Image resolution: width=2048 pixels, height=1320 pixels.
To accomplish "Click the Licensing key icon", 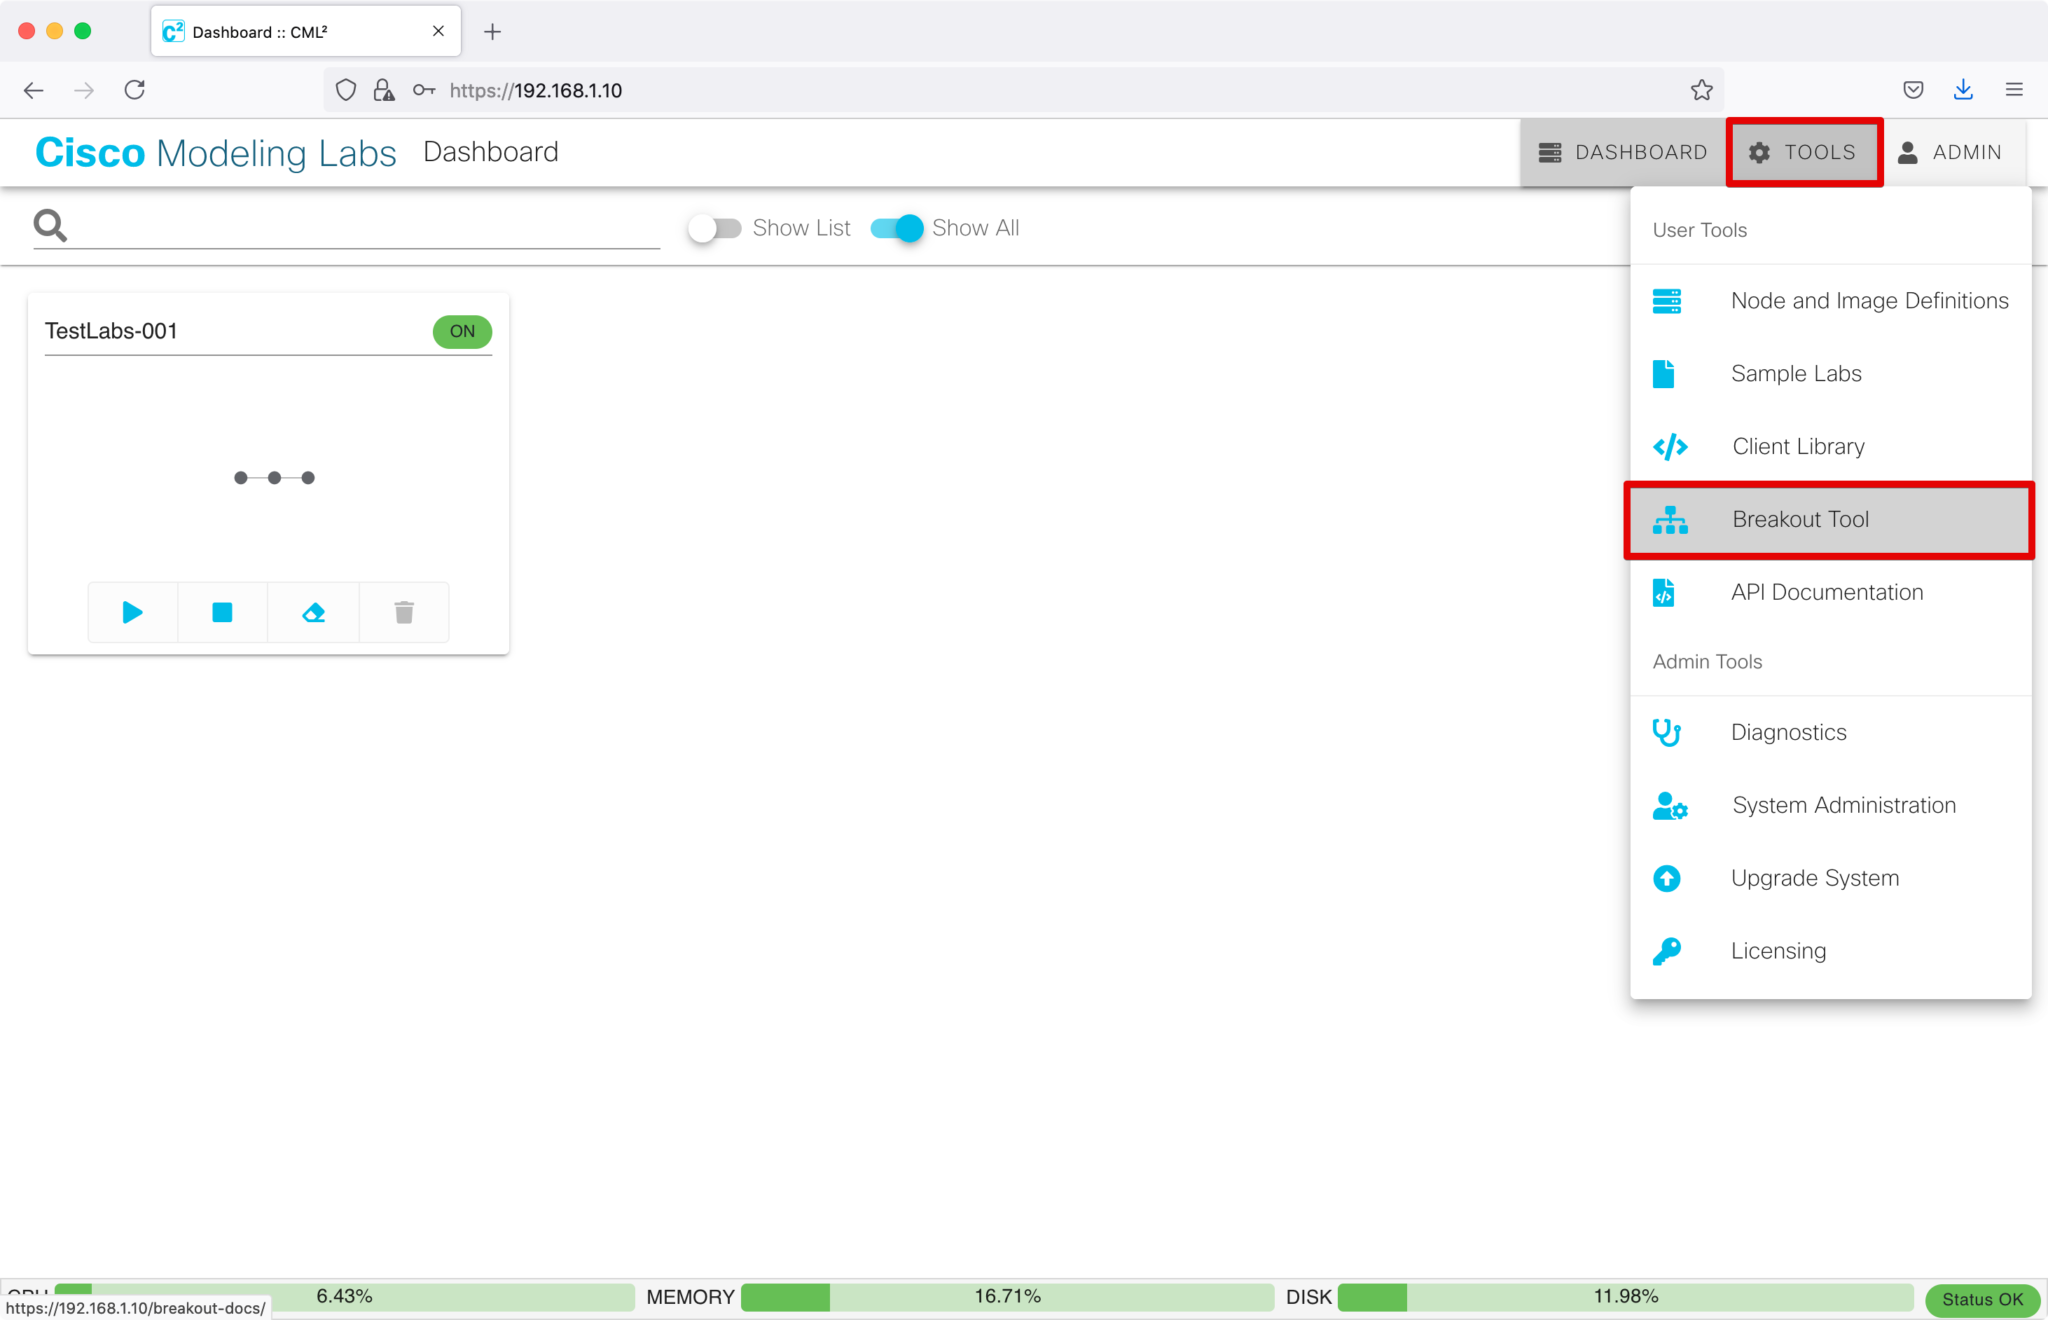I will pos(1666,951).
